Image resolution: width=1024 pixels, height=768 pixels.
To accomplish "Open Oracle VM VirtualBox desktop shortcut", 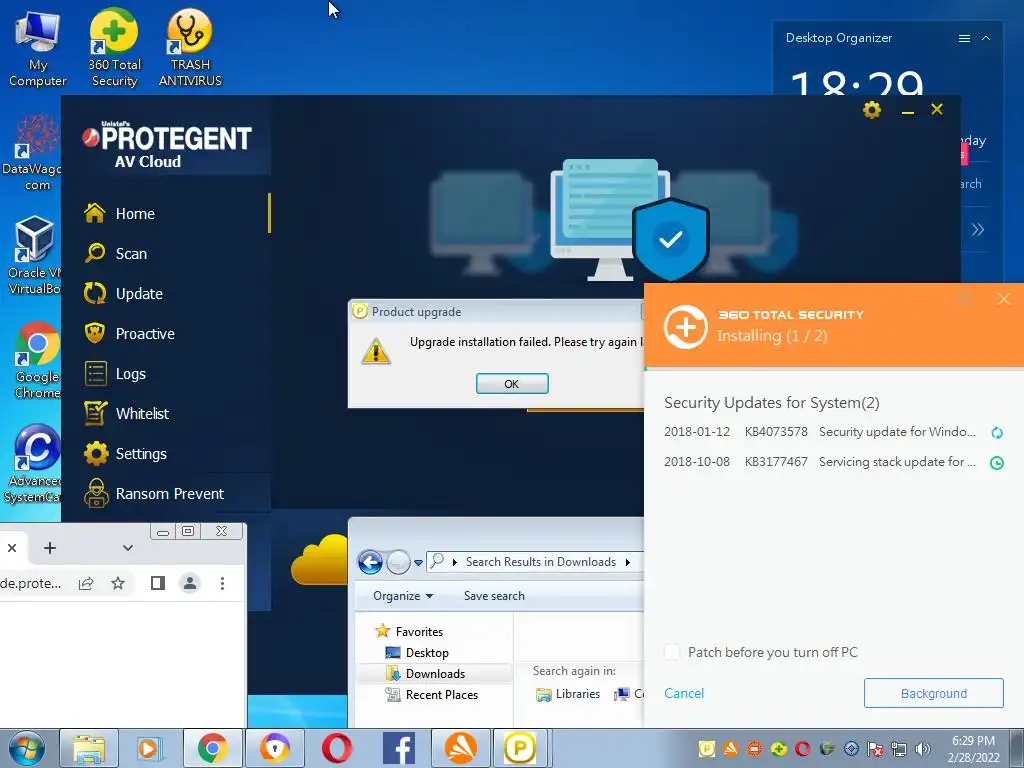I will click(x=34, y=256).
